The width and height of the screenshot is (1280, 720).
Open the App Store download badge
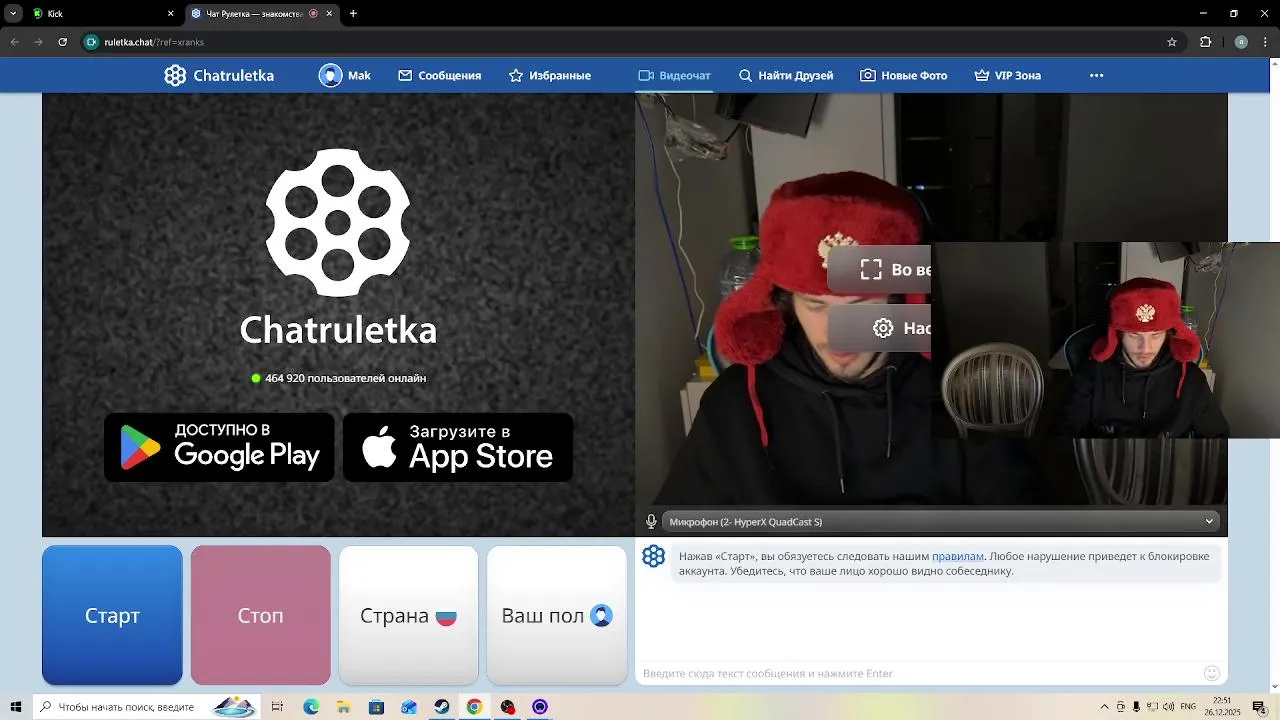(x=458, y=447)
